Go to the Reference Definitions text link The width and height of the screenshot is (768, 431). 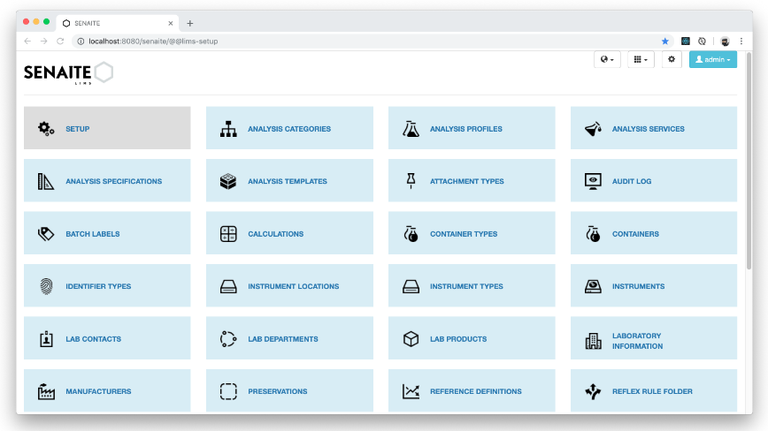476,391
